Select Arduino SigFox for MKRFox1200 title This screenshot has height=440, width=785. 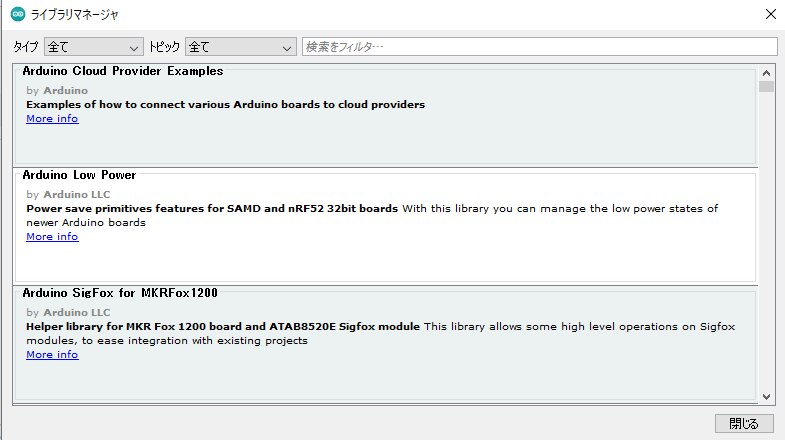pyautogui.click(x=120, y=293)
